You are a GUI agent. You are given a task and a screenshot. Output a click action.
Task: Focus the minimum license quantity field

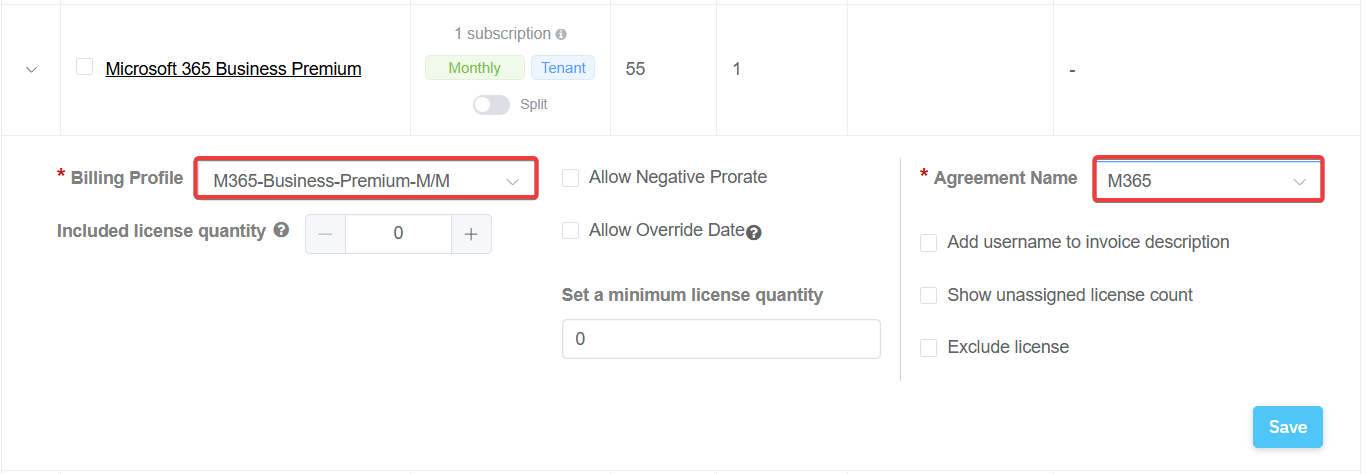pyautogui.click(x=721, y=339)
